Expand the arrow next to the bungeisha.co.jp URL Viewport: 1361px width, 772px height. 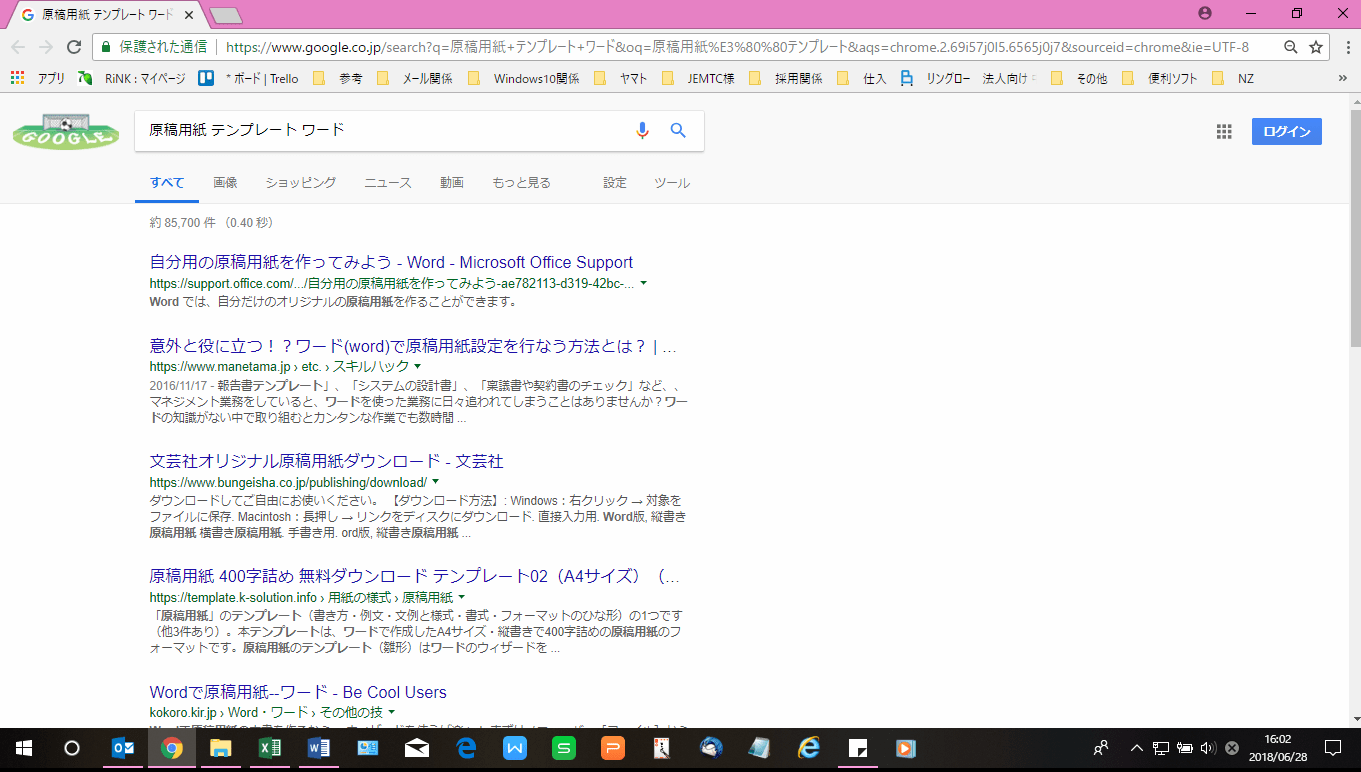tap(435, 482)
